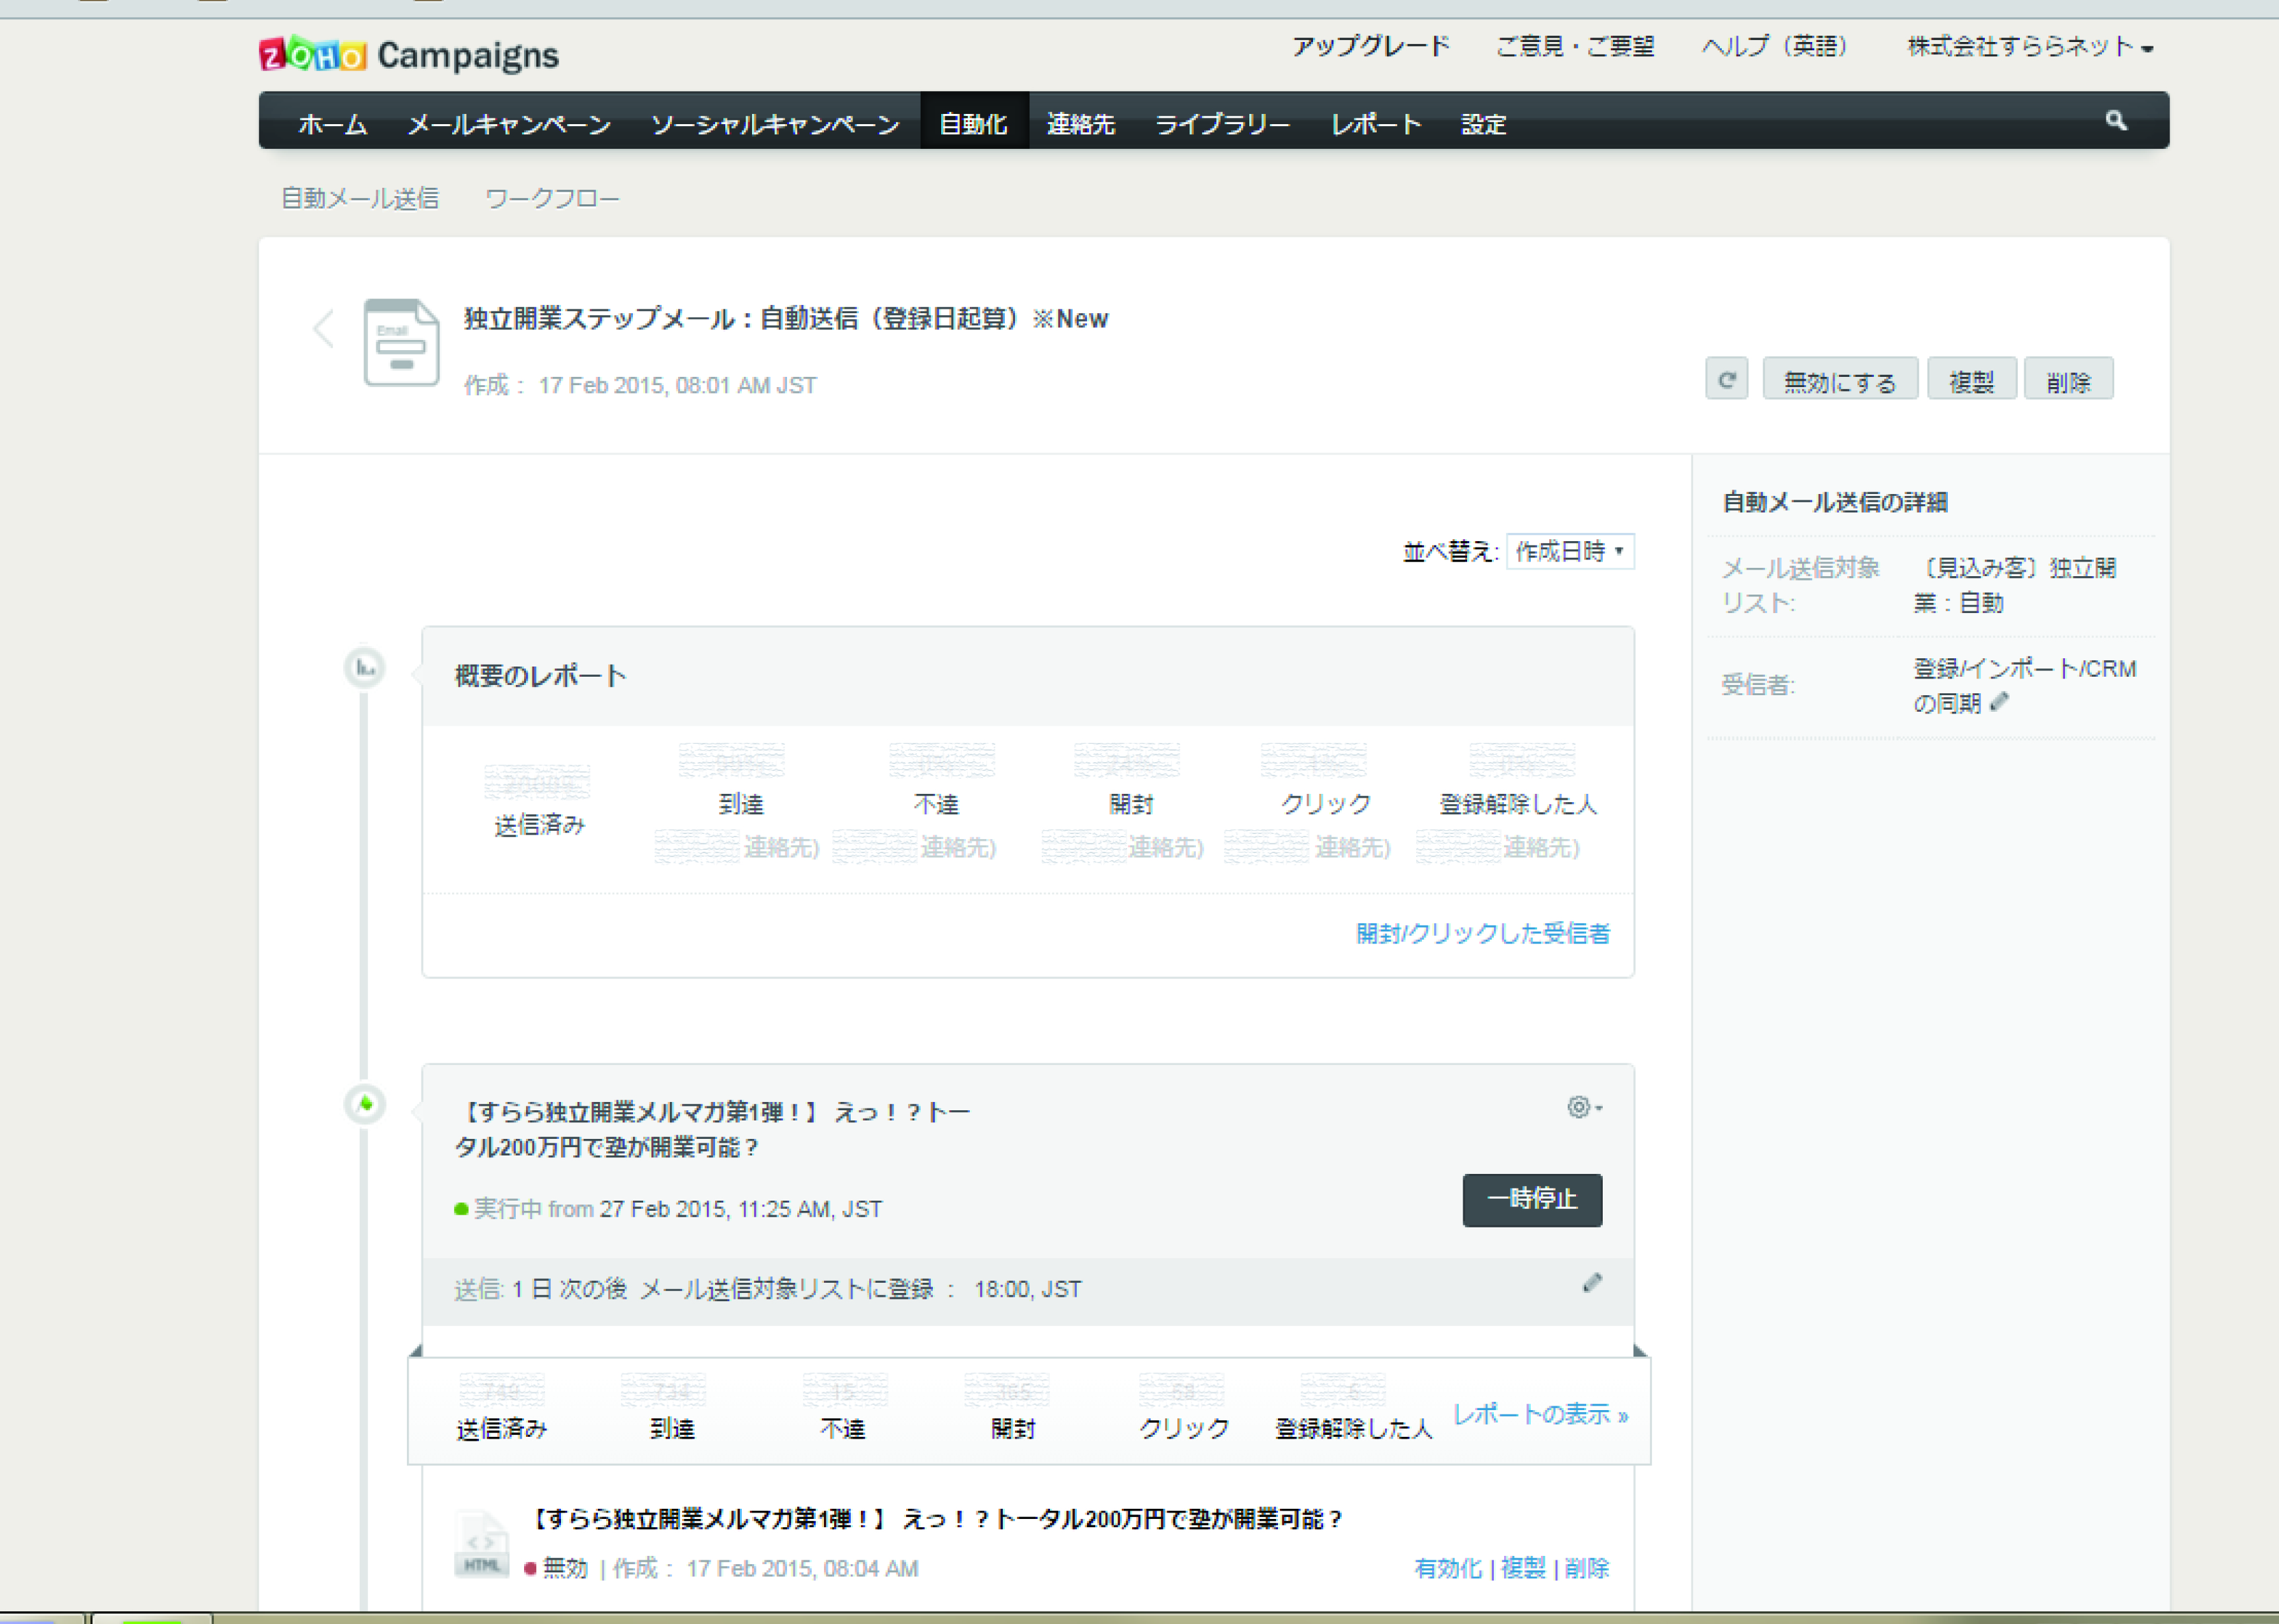
Task: Click 有効化 link for the disabled message
Action: coord(1447,1568)
